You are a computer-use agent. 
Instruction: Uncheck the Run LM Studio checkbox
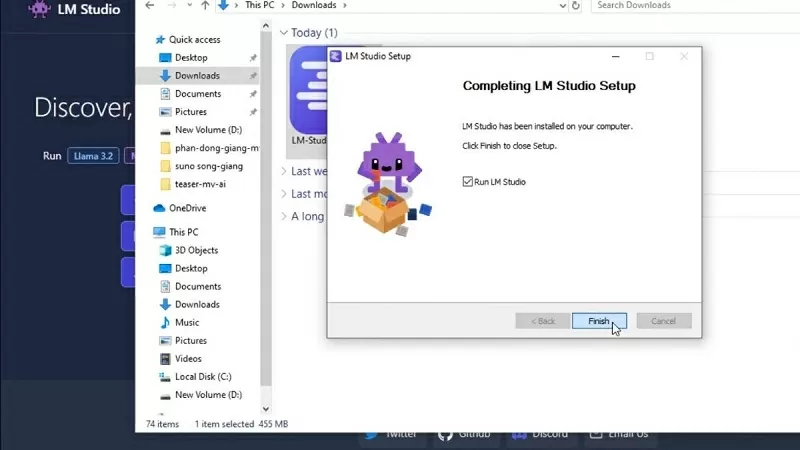click(467, 182)
